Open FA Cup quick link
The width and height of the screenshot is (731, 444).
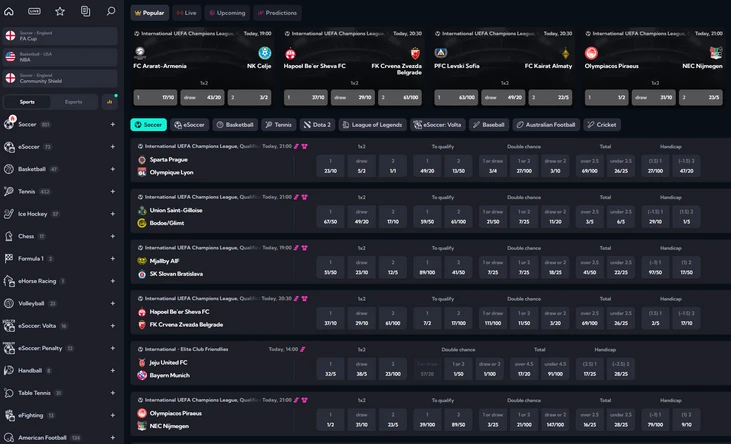click(x=60, y=36)
